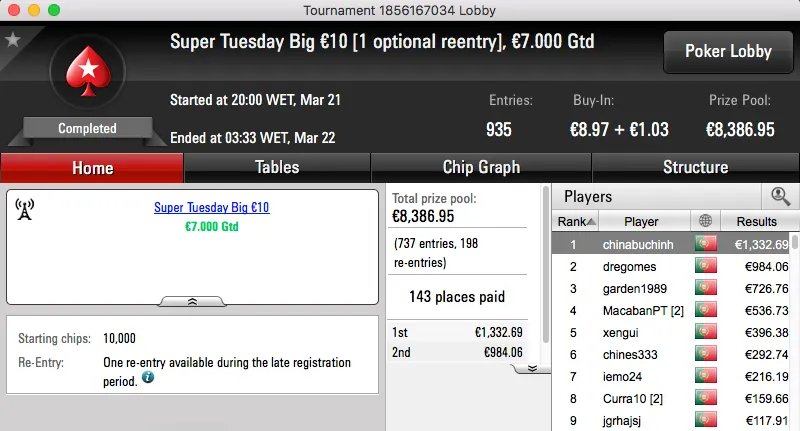This screenshot has height=431, width=800.
Task: Go to the Structure tab
Action: pos(695,167)
